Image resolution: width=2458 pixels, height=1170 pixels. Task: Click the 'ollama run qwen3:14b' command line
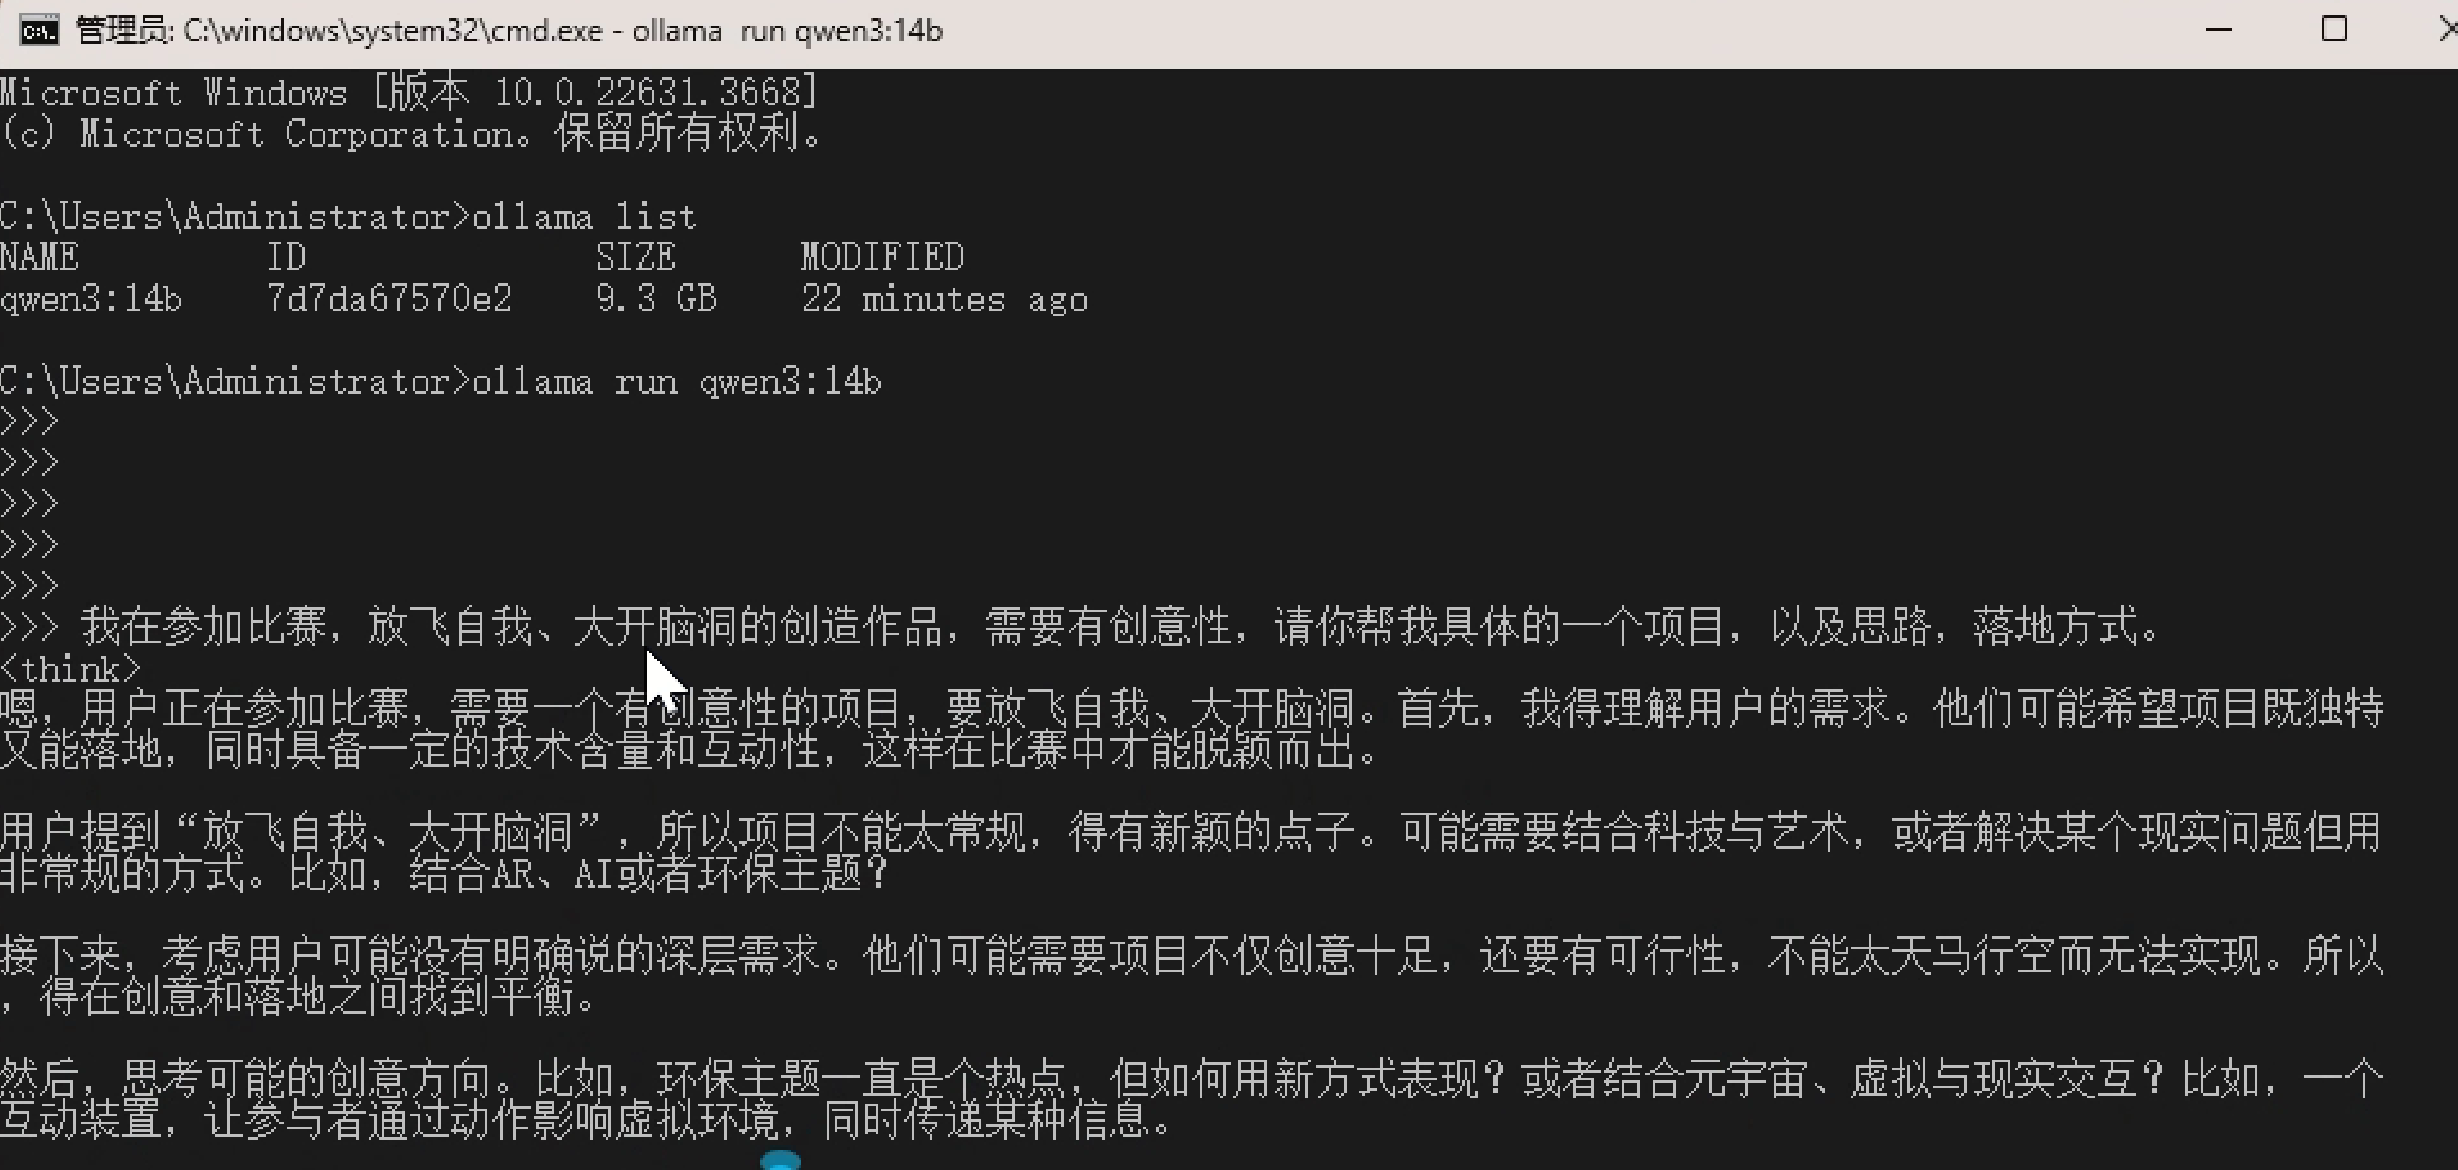pos(441,381)
